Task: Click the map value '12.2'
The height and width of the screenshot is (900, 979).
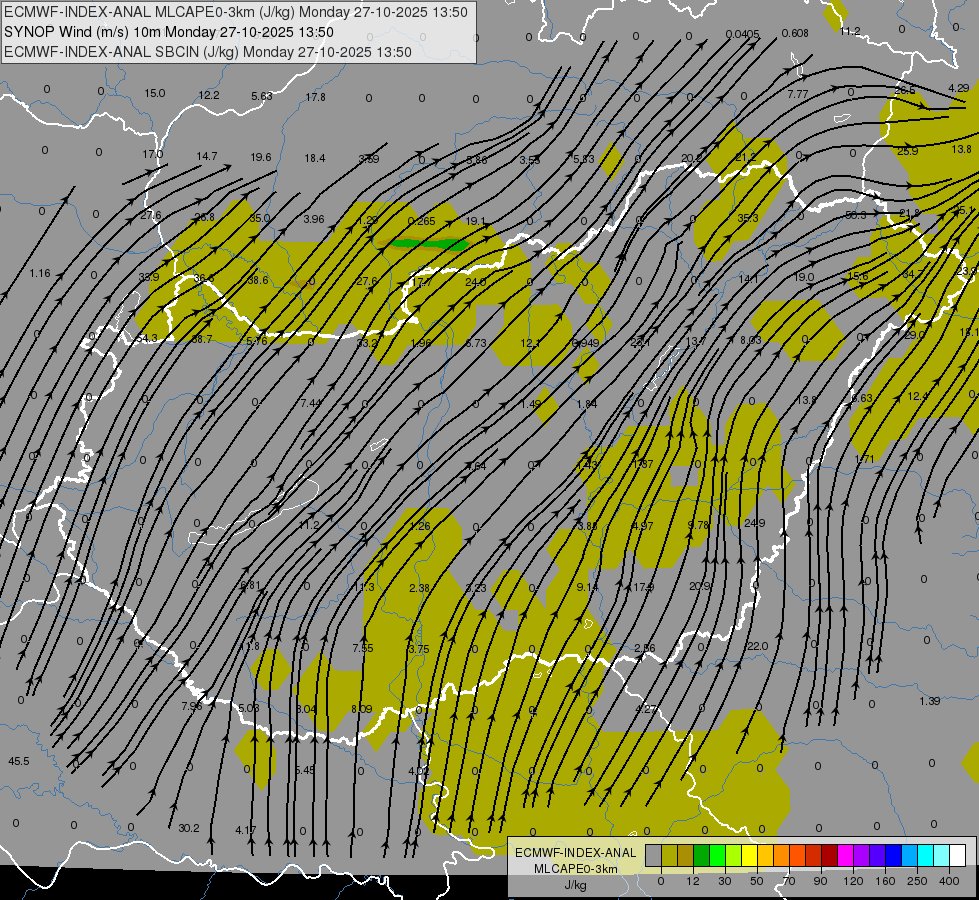Action: click(x=209, y=96)
